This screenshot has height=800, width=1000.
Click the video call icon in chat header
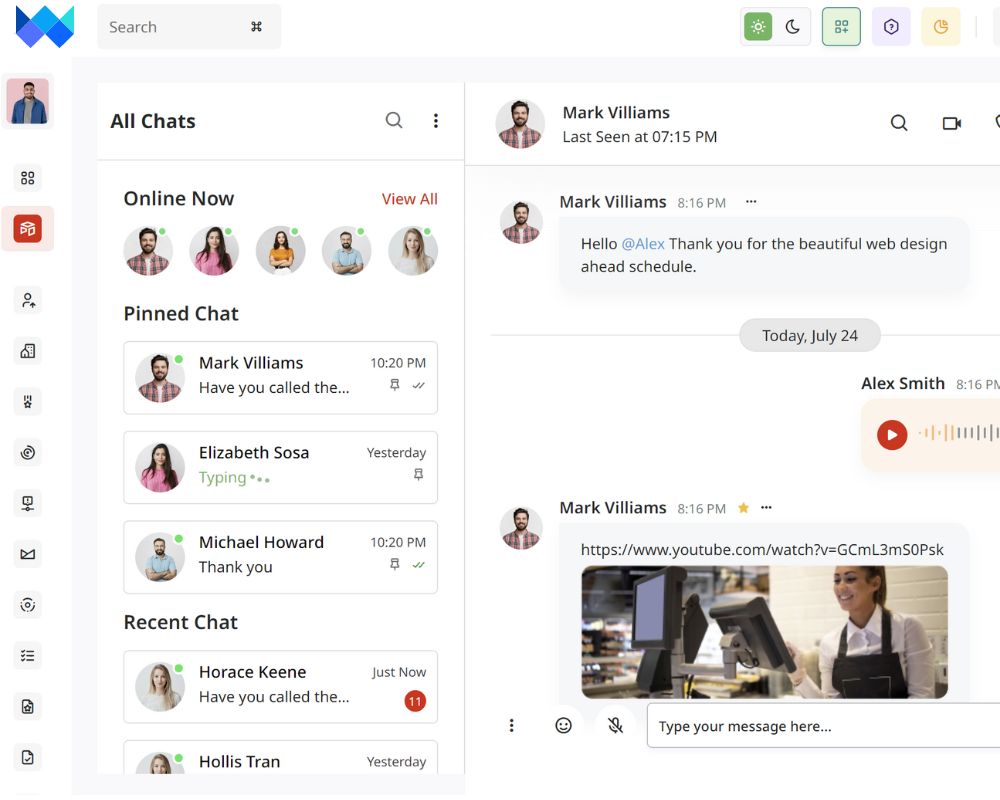[x=951, y=123]
